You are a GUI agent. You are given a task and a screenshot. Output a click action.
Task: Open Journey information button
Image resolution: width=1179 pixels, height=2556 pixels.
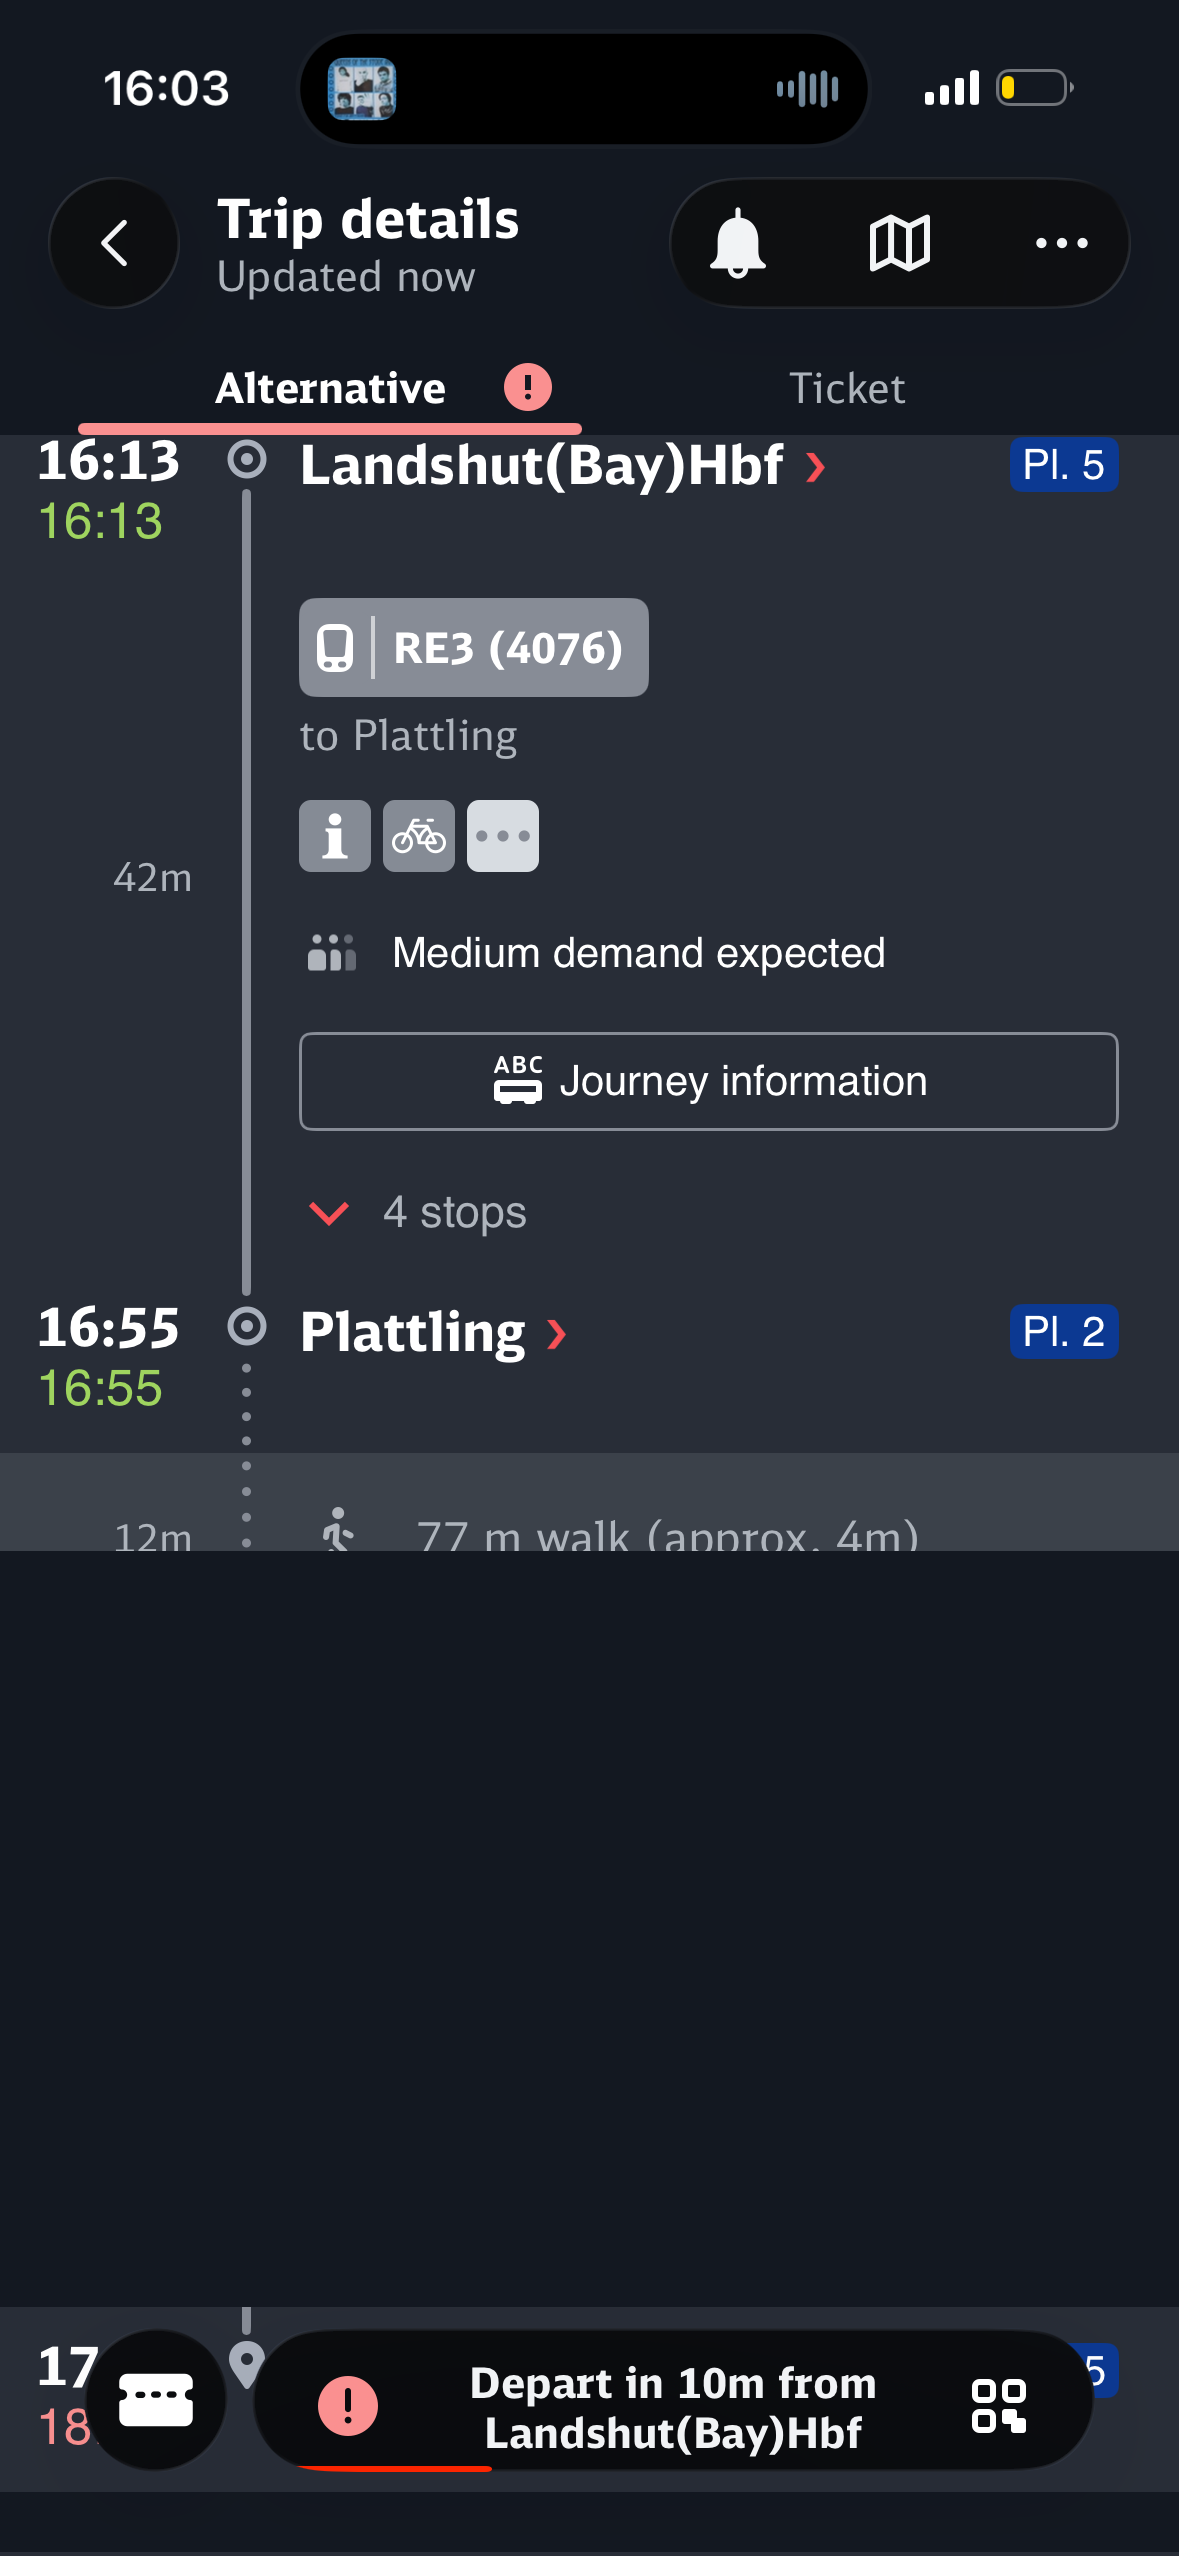click(709, 1081)
